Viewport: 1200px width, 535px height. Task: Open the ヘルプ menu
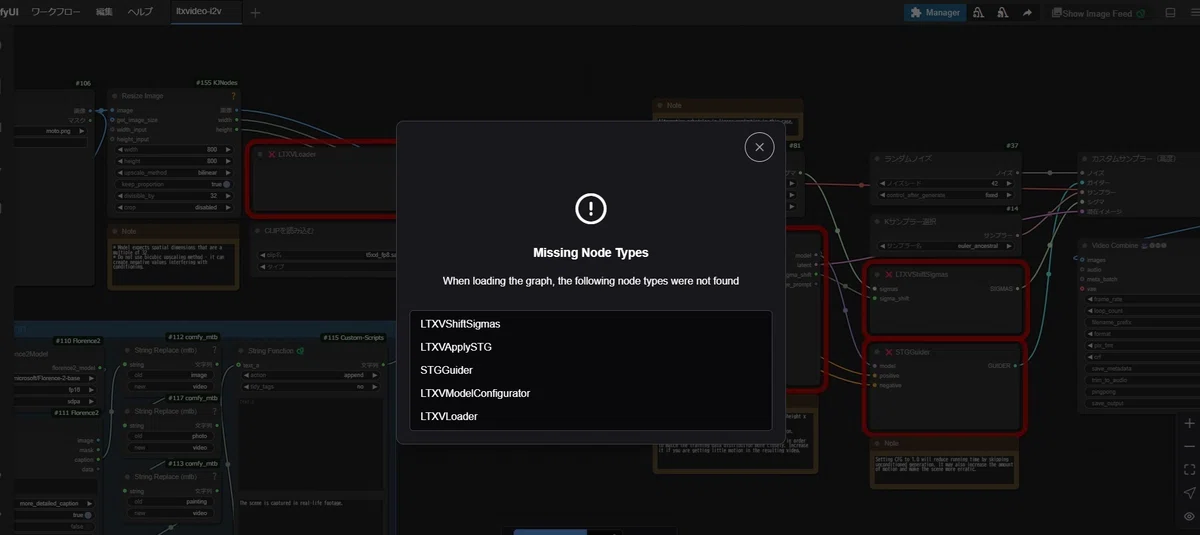[141, 12]
